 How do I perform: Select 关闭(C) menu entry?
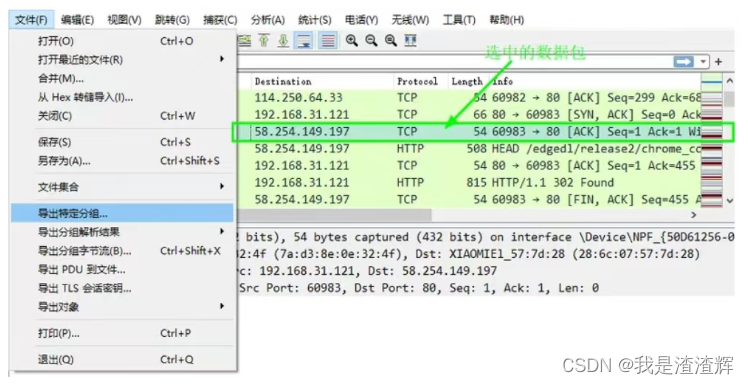coord(123,116)
